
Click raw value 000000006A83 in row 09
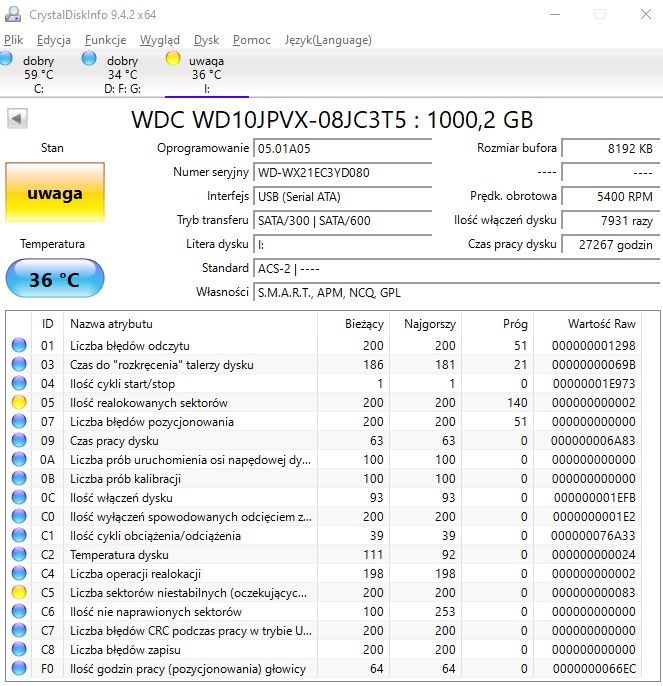(x=593, y=441)
